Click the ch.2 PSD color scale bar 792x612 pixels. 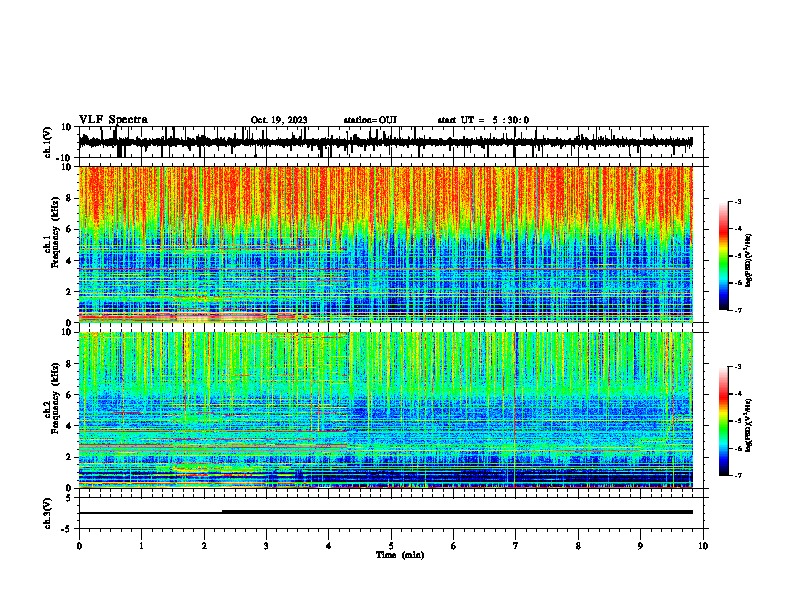point(723,421)
